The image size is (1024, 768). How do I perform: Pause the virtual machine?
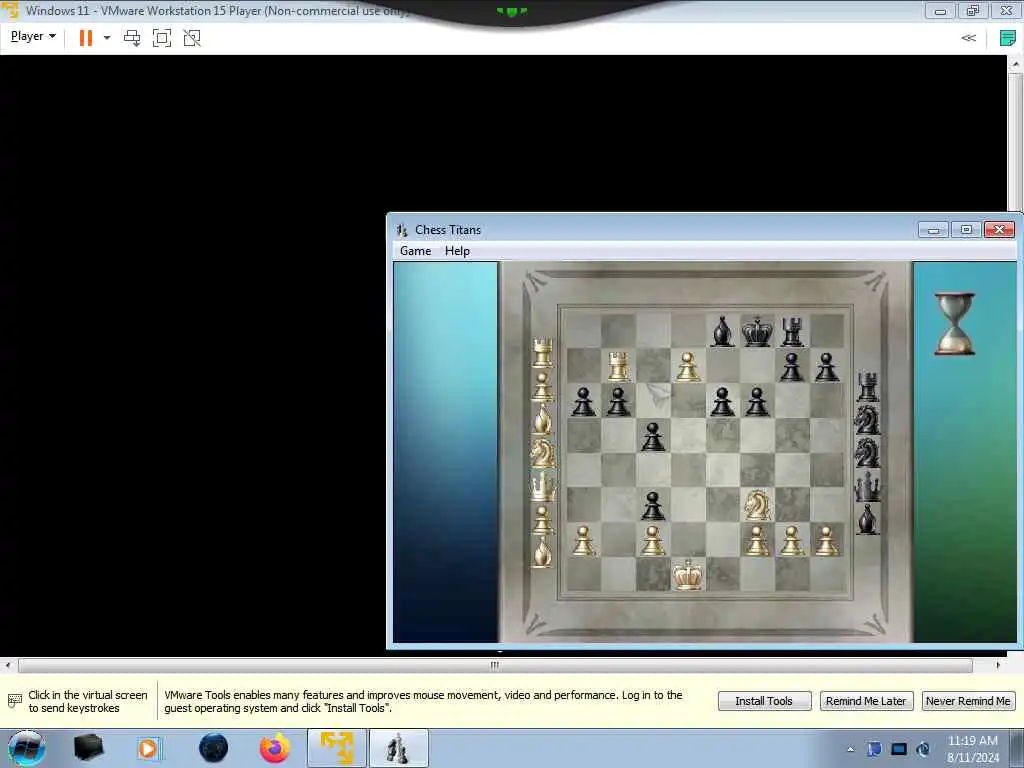pos(86,38)
